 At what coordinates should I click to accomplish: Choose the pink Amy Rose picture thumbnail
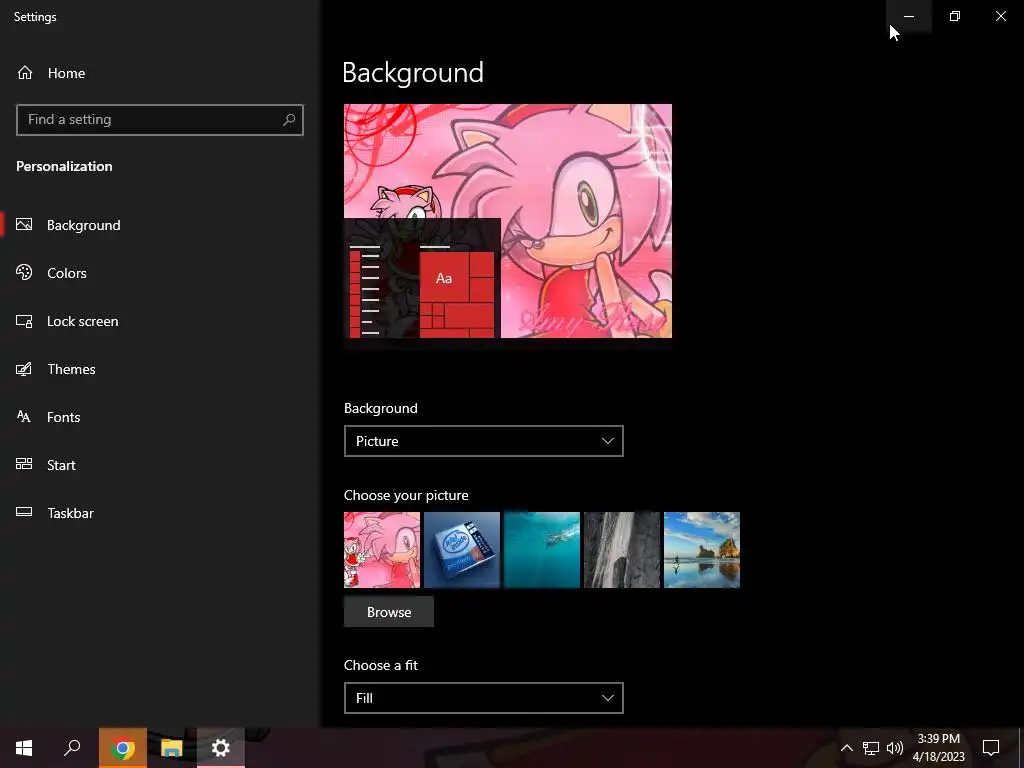pyautogui.click(x=382, y=550)
